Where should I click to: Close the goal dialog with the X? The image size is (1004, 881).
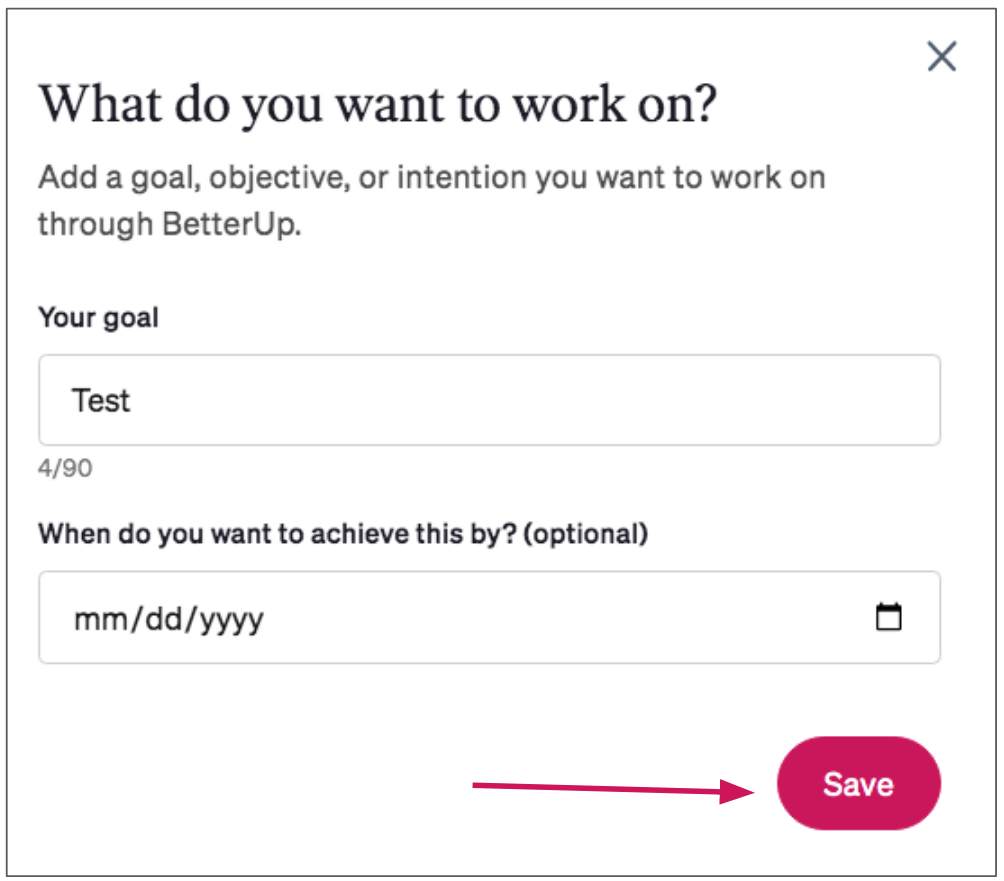click(942, 56)
